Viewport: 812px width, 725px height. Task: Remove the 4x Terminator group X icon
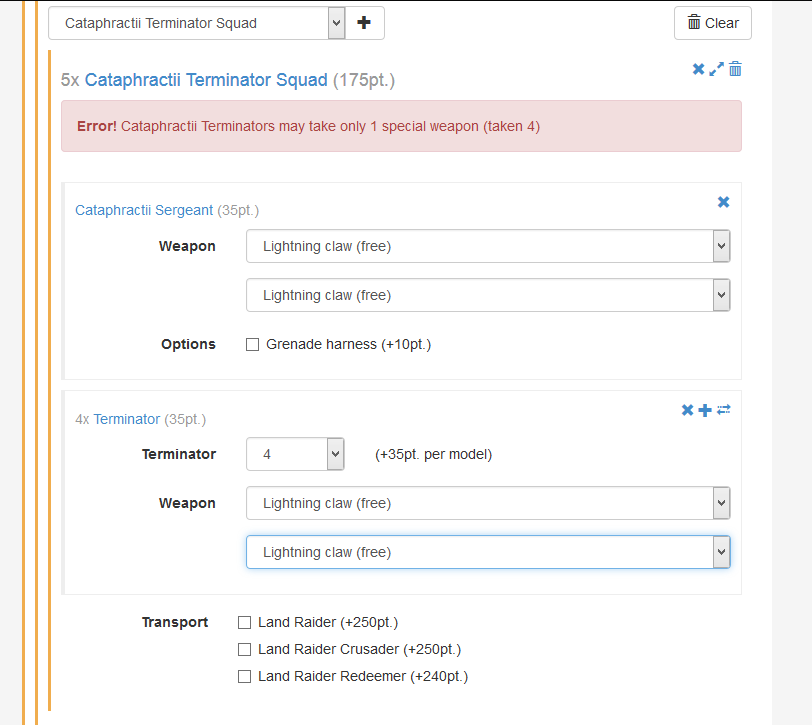click(x=687, y=410)
